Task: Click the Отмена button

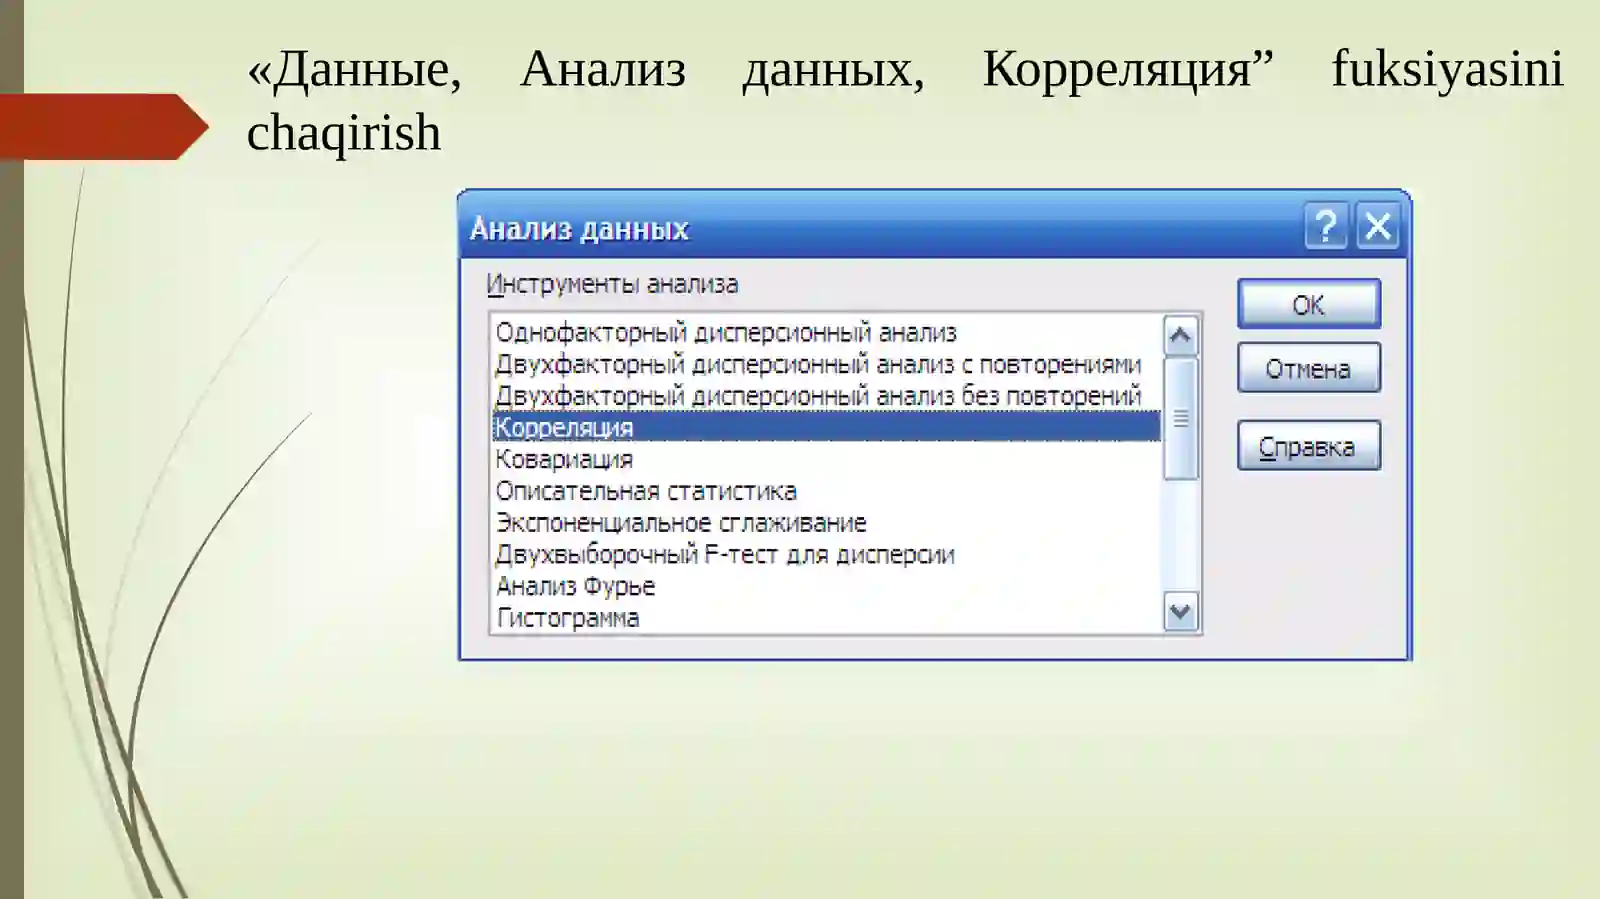Action: click(x=1308, y=368)
